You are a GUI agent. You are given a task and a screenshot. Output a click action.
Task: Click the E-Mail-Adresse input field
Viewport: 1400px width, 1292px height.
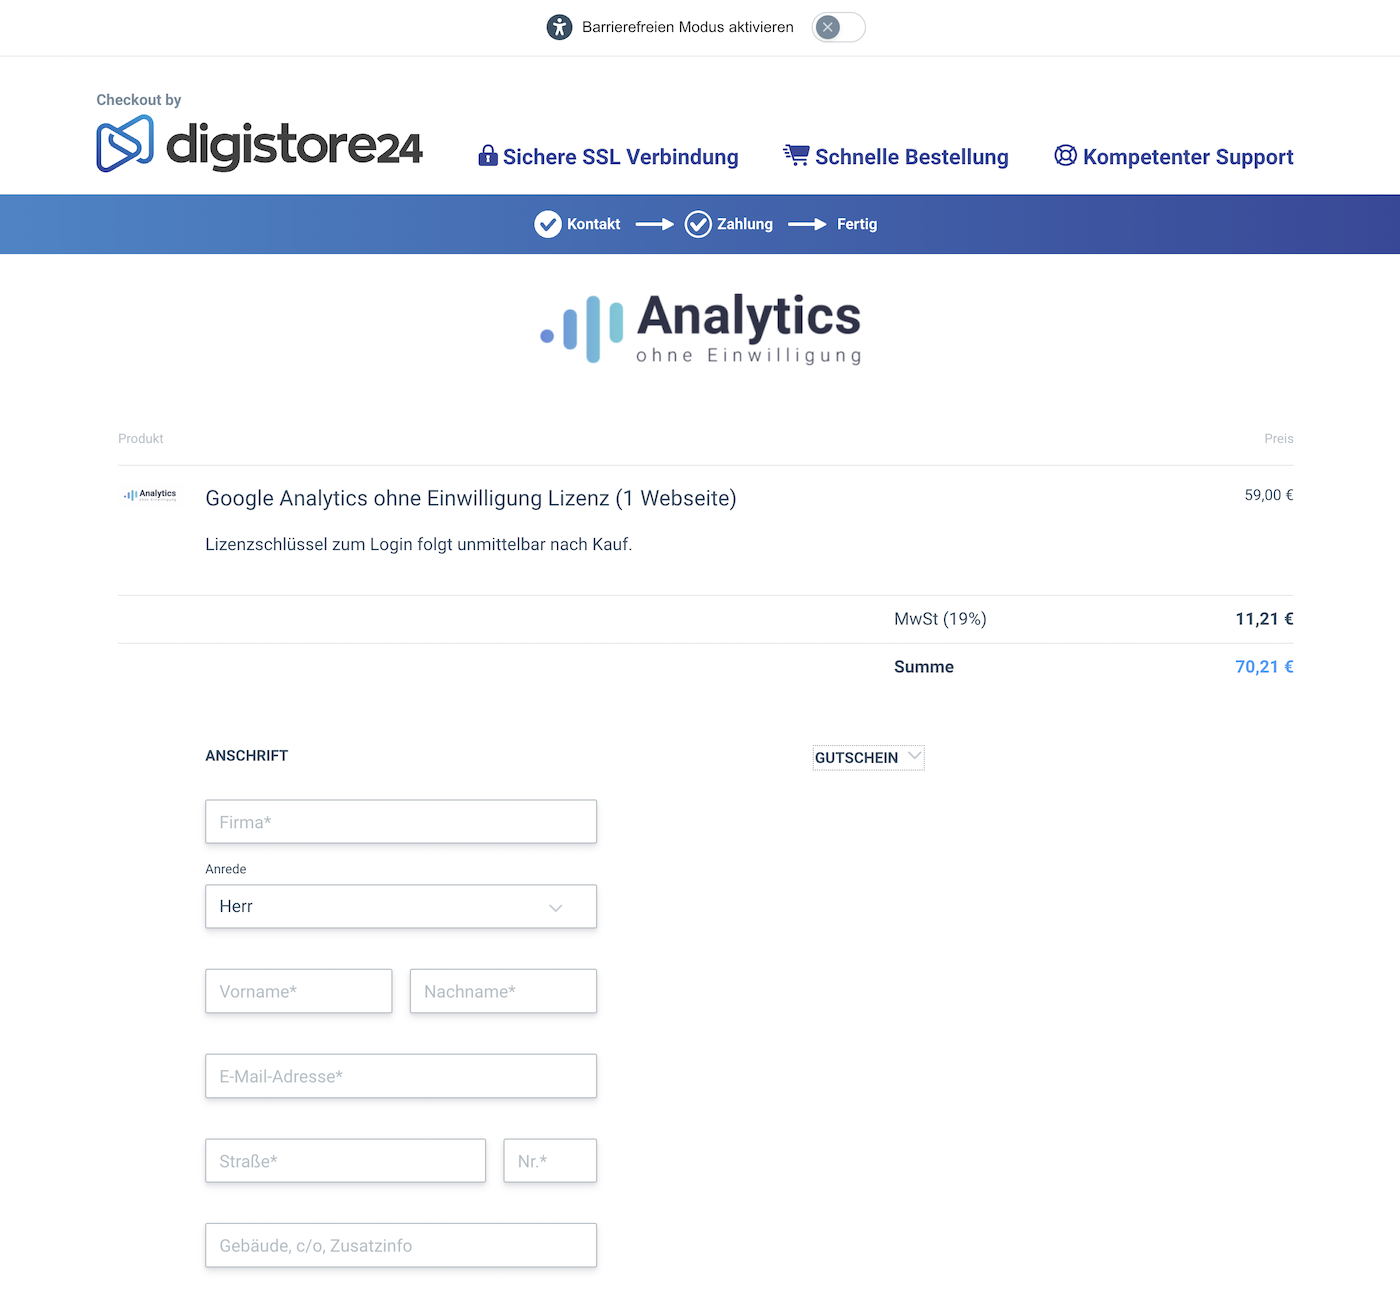coord(401,1076)
